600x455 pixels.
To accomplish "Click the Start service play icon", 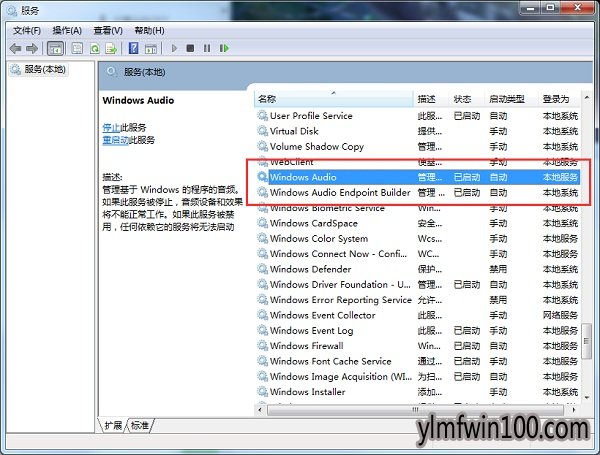I will (174, 48).
